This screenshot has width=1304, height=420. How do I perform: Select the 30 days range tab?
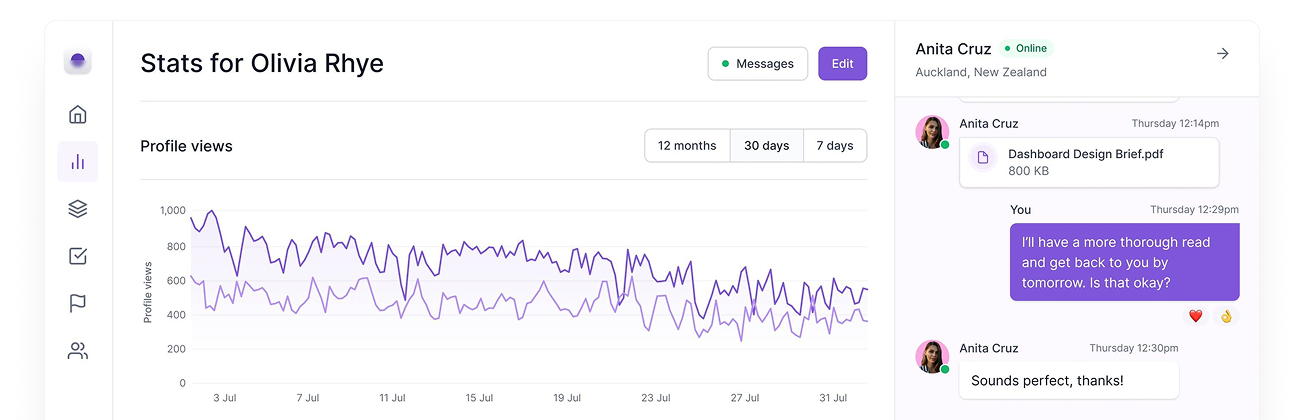766,146
